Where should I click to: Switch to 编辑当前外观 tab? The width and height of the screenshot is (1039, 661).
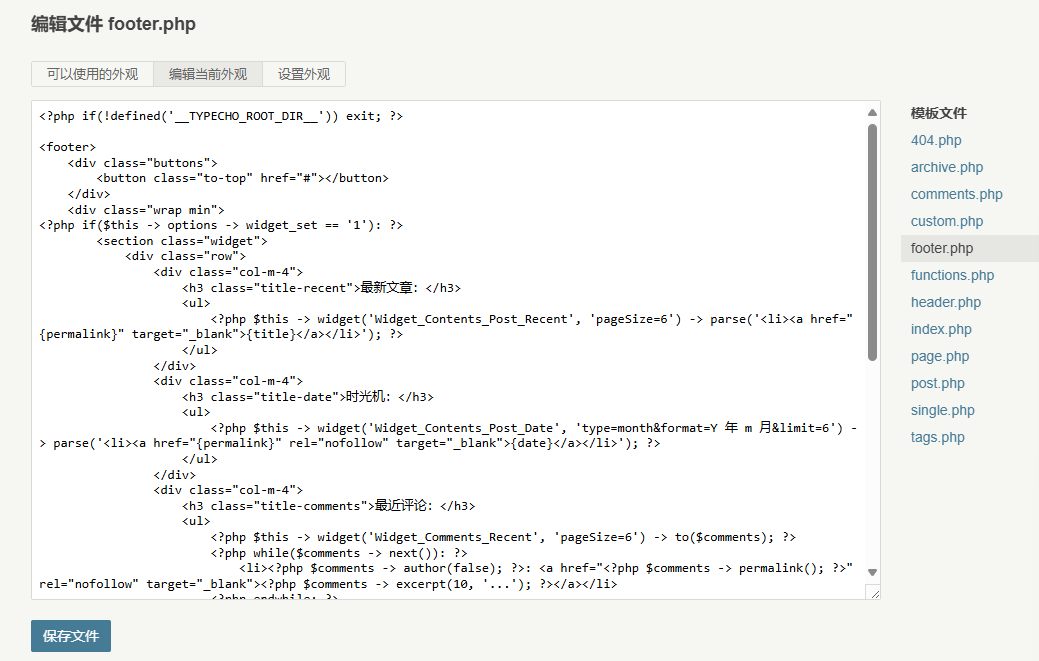(208, 74)
